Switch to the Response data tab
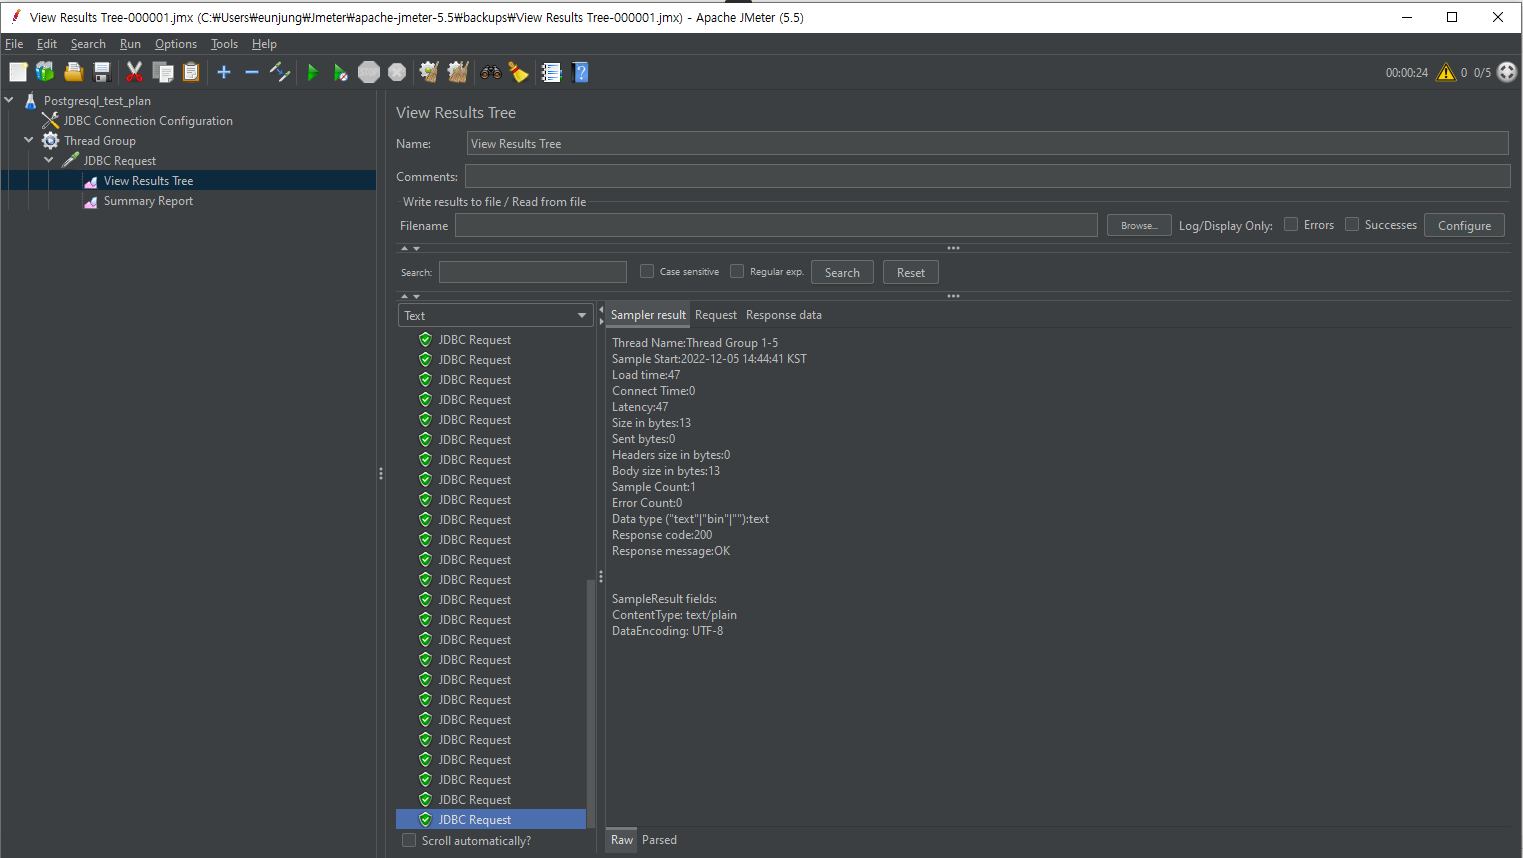The height and width of the screenshot is (858, 1523). pyautogui.click(x=784, y=315)
